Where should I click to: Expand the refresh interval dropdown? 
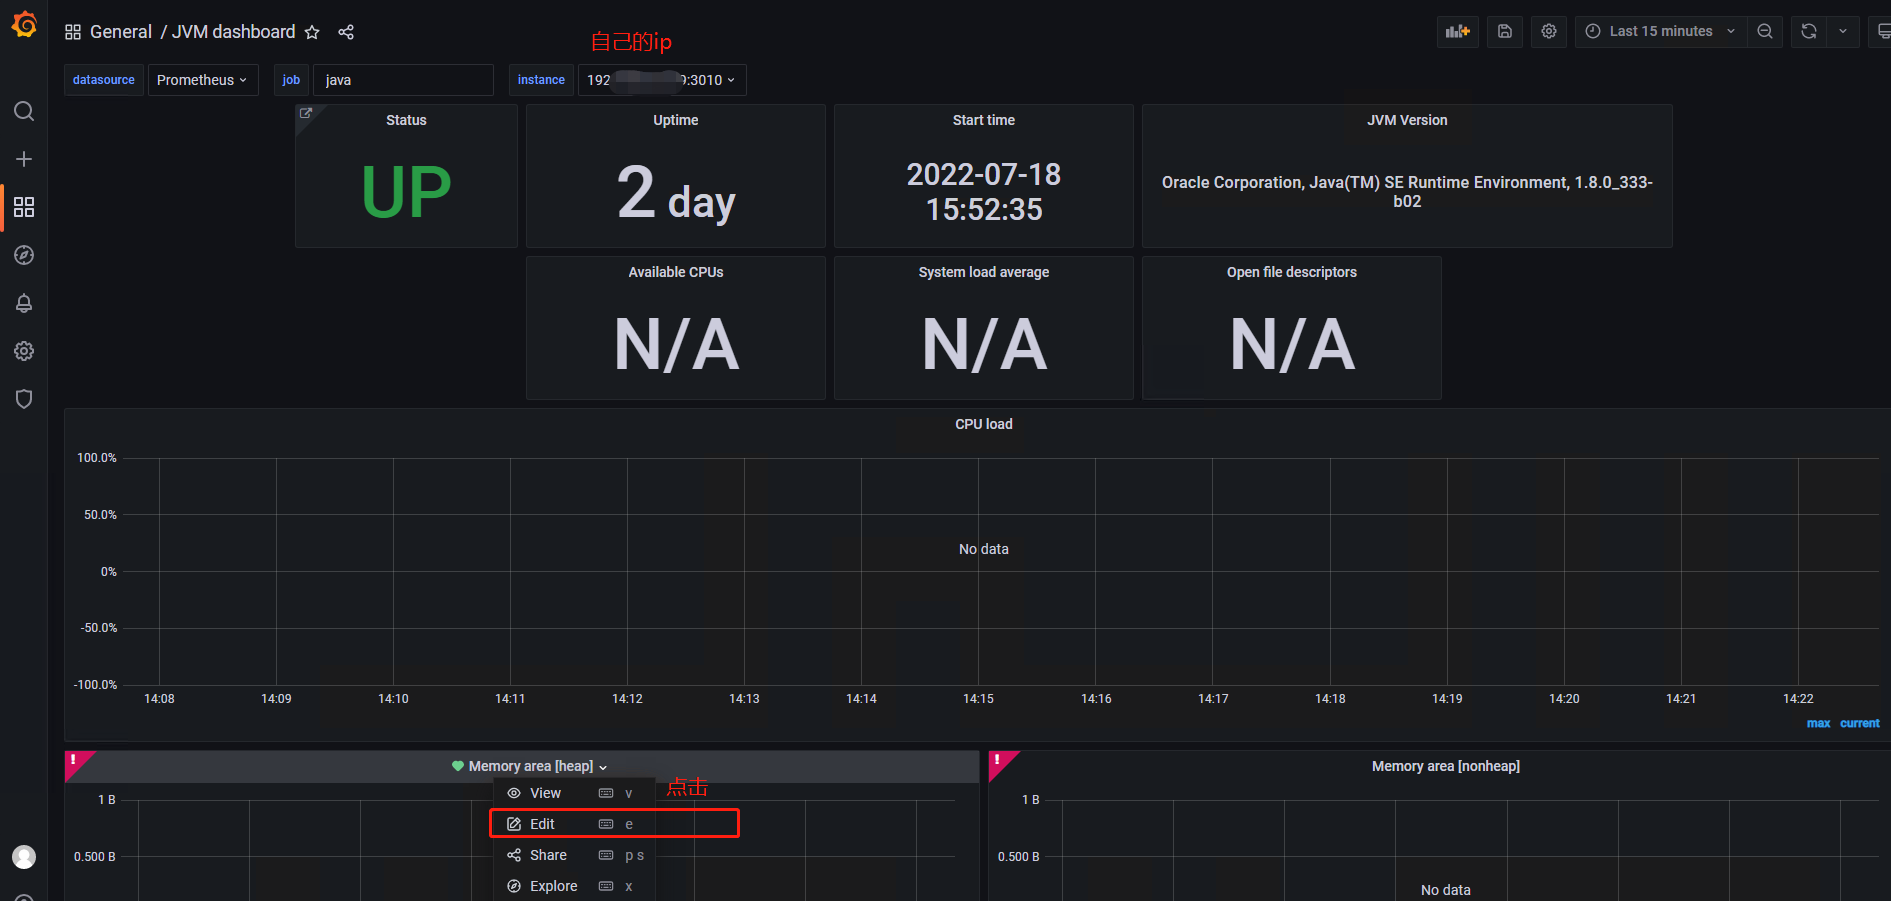(1843, 31)
